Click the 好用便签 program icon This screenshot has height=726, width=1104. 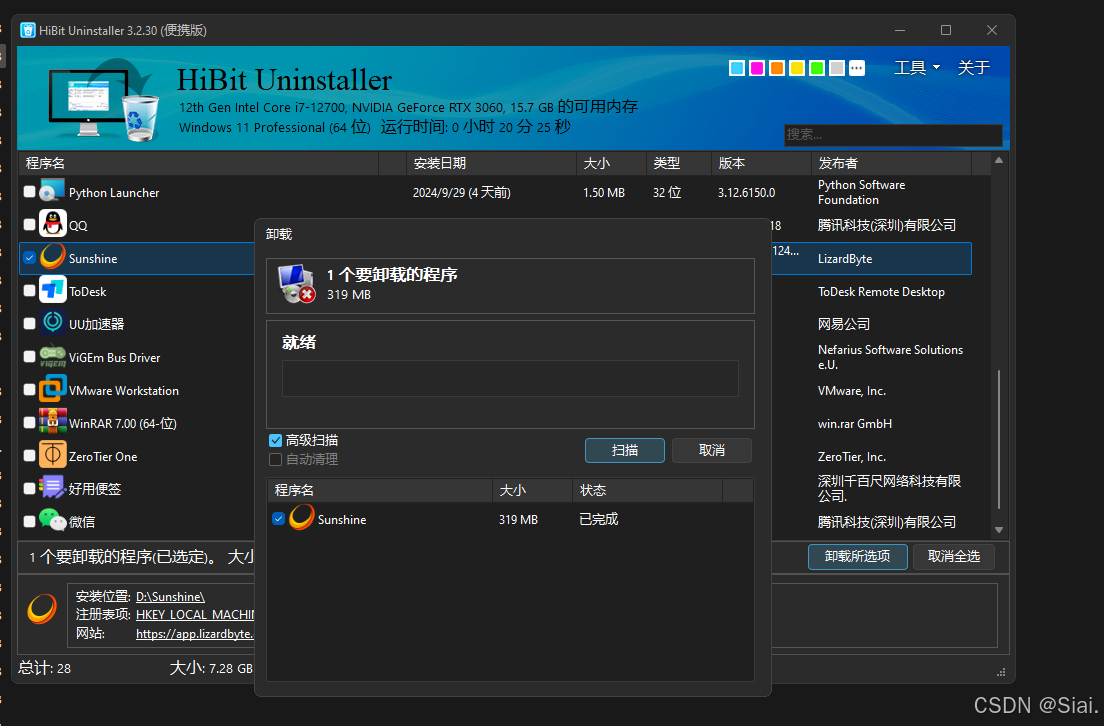pos(52,488)
